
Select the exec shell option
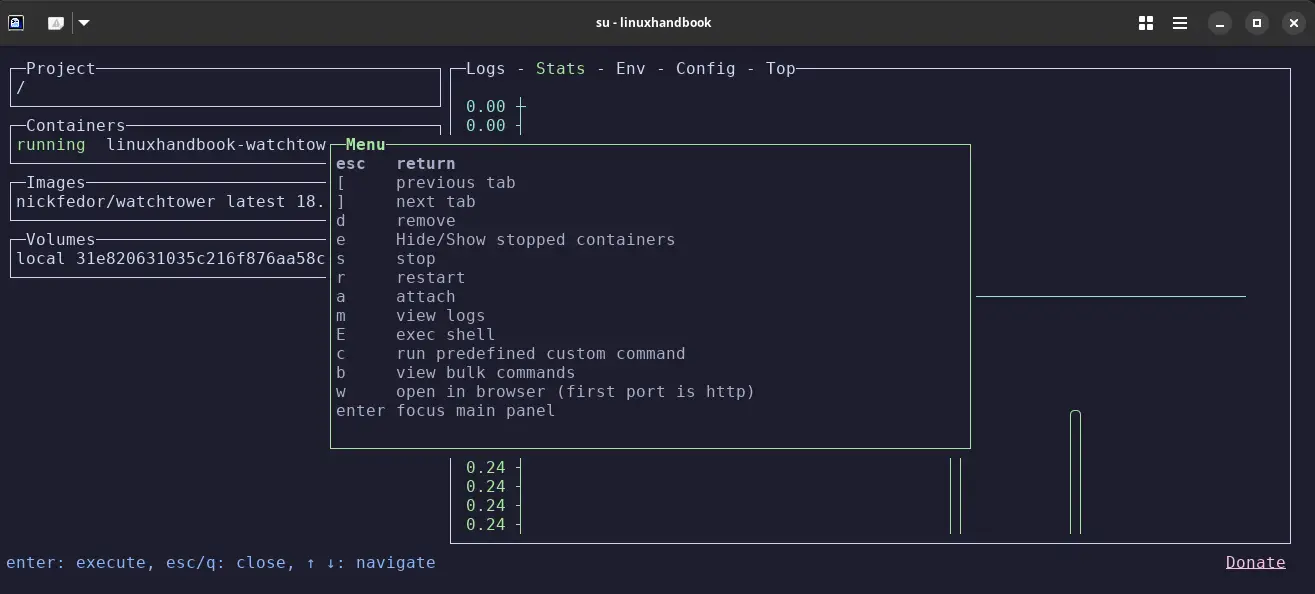coord(445,334)
